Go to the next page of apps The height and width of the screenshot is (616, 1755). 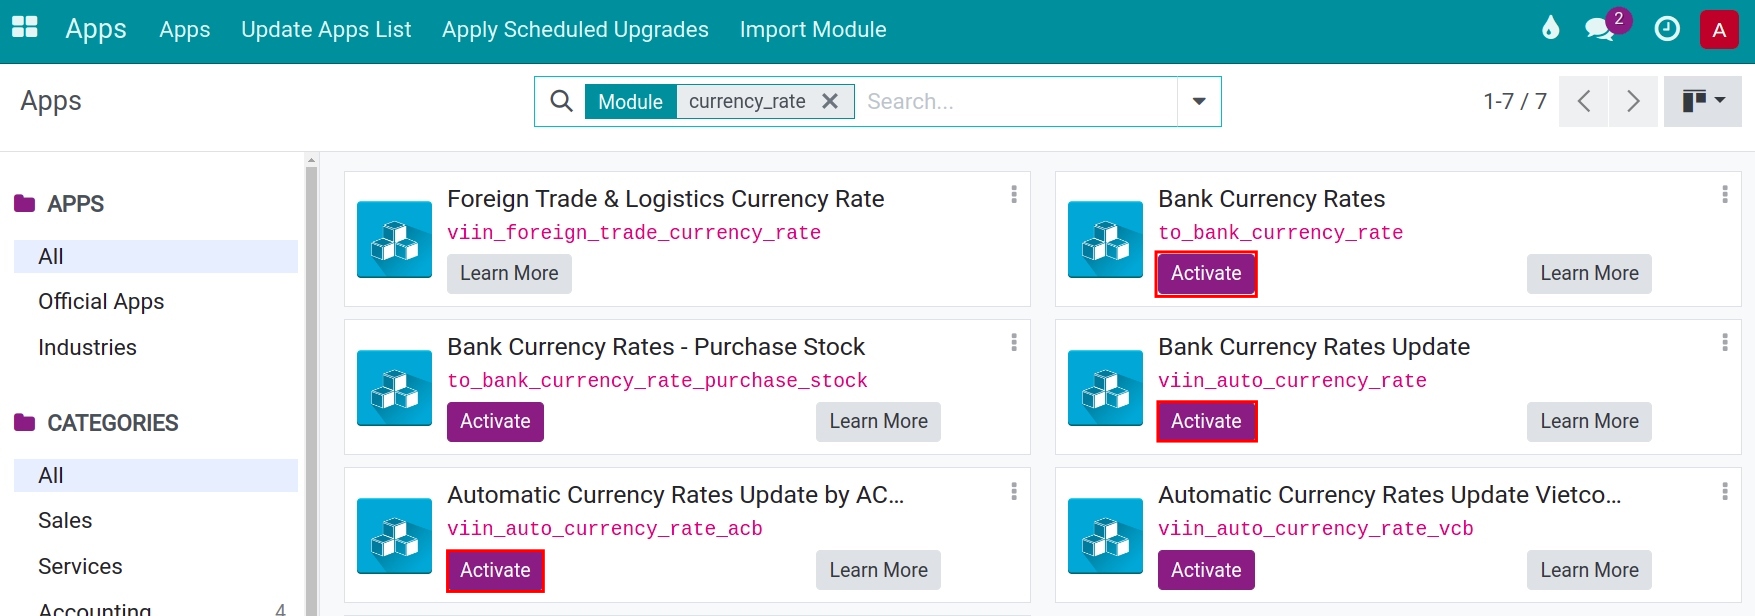(1633, 101)
